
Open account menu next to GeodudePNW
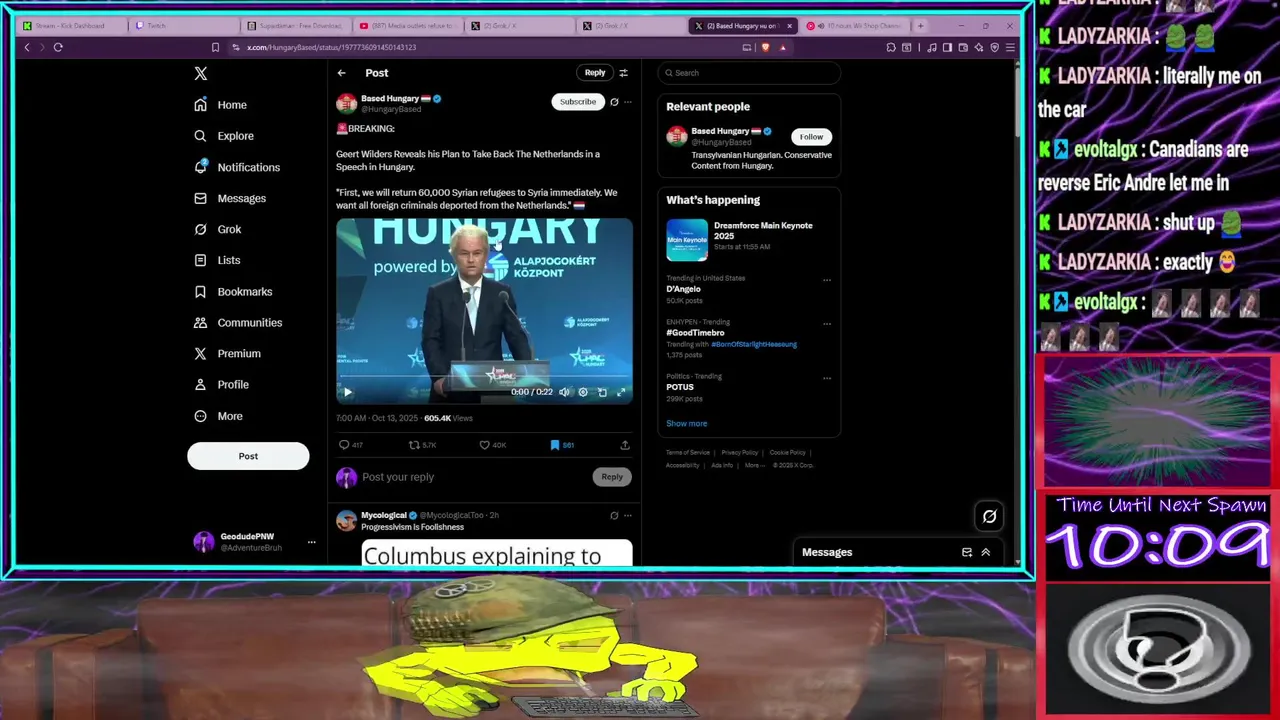pos(311,542)
